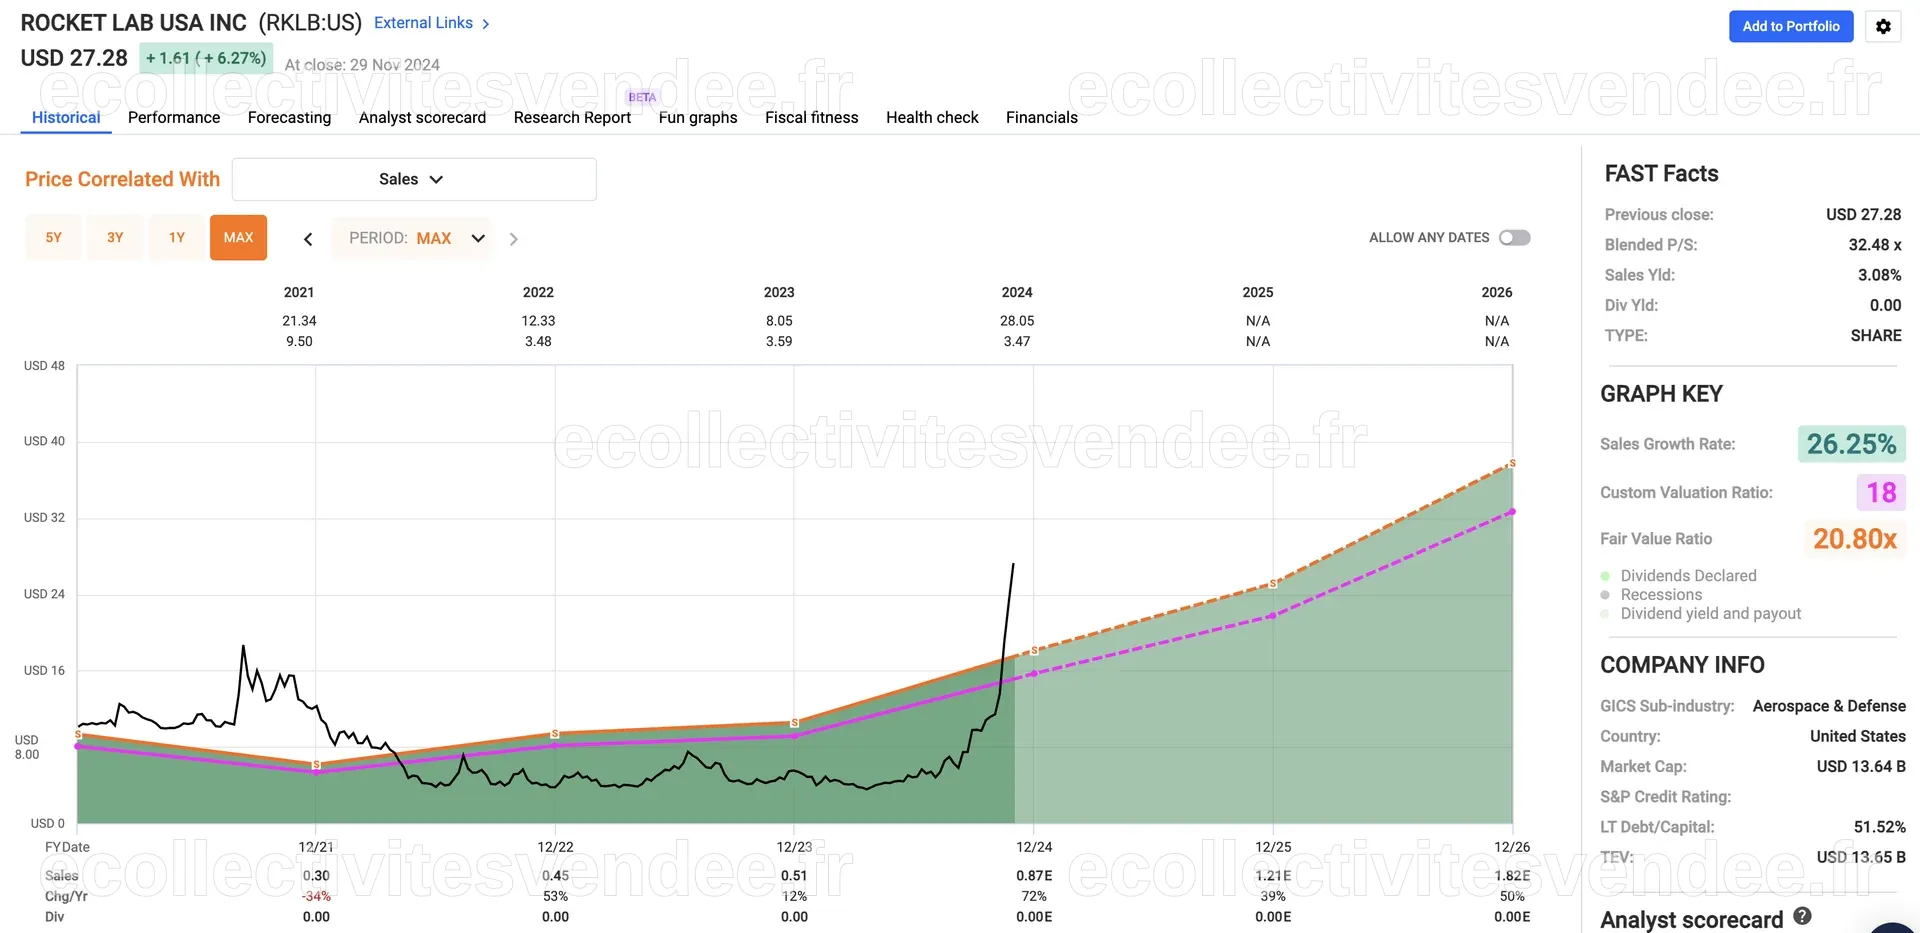Click the Blended P/S value 32.48 x
The height and width of the screenshot is (933, 1920).
[x=1874, y=245]
